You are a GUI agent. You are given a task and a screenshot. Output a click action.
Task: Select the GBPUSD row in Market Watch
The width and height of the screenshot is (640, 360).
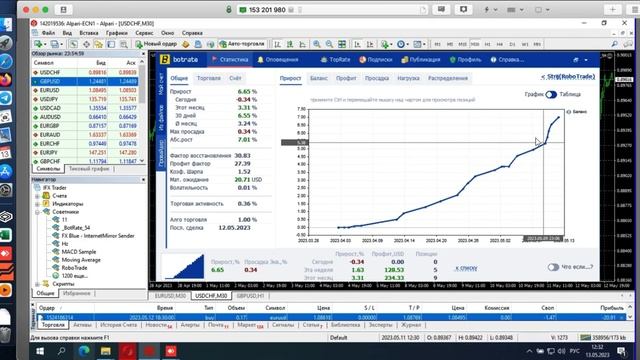(85, 81)
